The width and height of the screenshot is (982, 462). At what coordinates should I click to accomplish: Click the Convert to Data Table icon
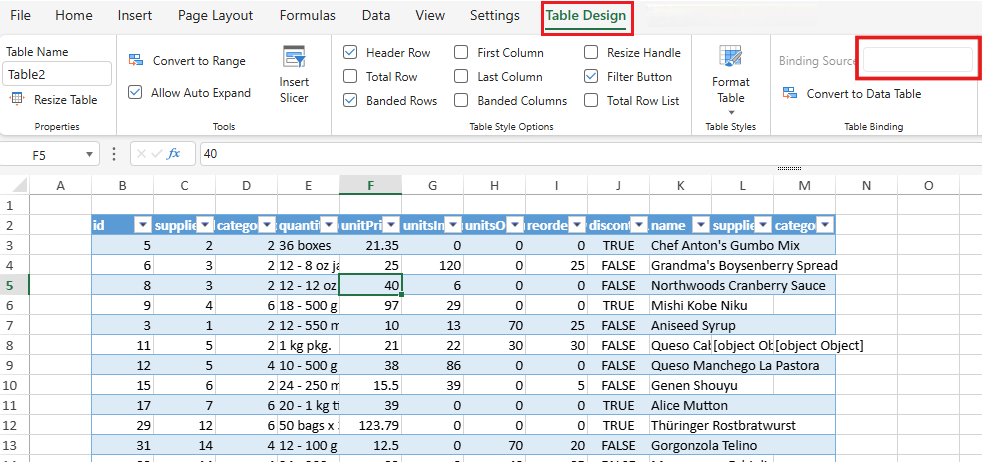(790, 94)
